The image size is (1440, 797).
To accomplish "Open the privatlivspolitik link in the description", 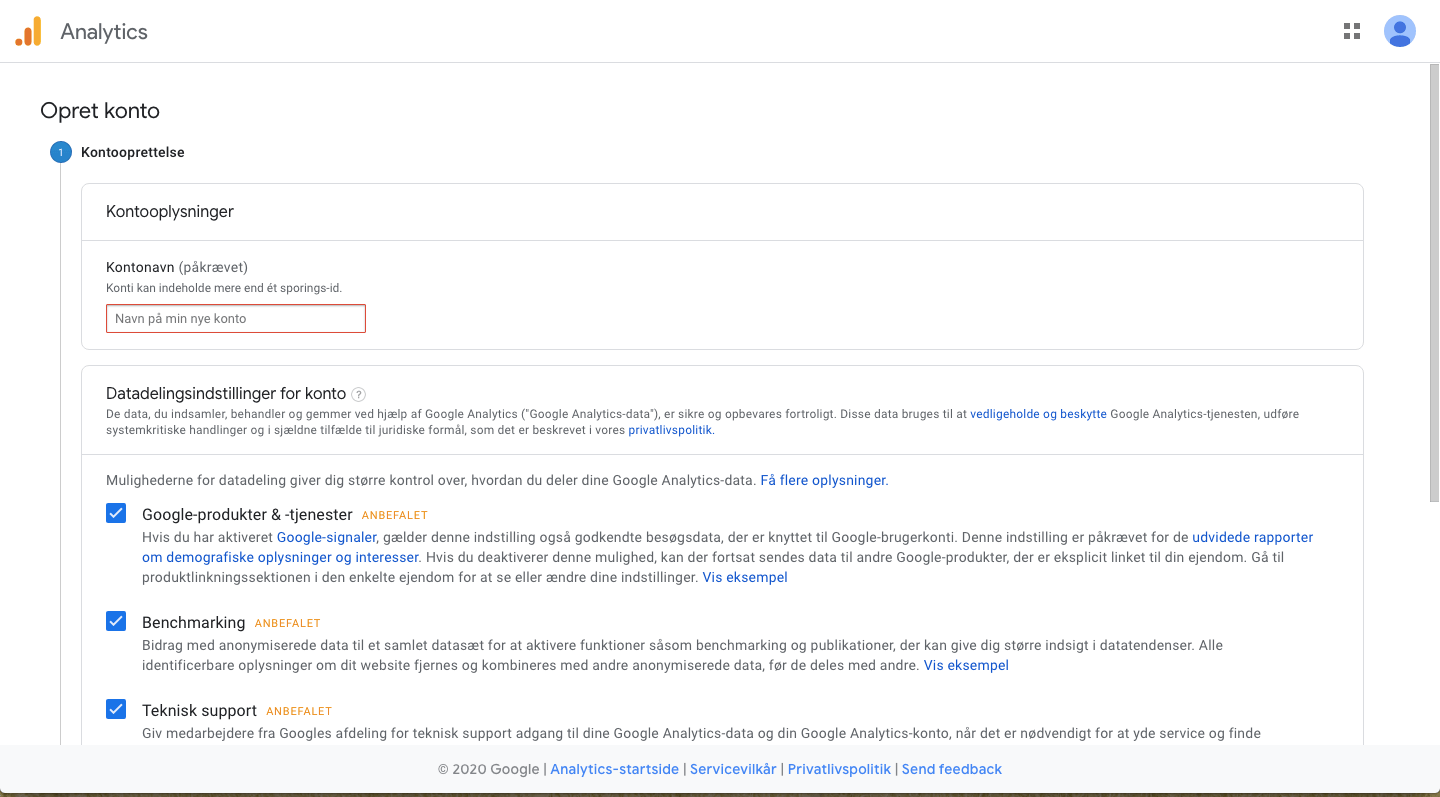I will click(670, 430).
